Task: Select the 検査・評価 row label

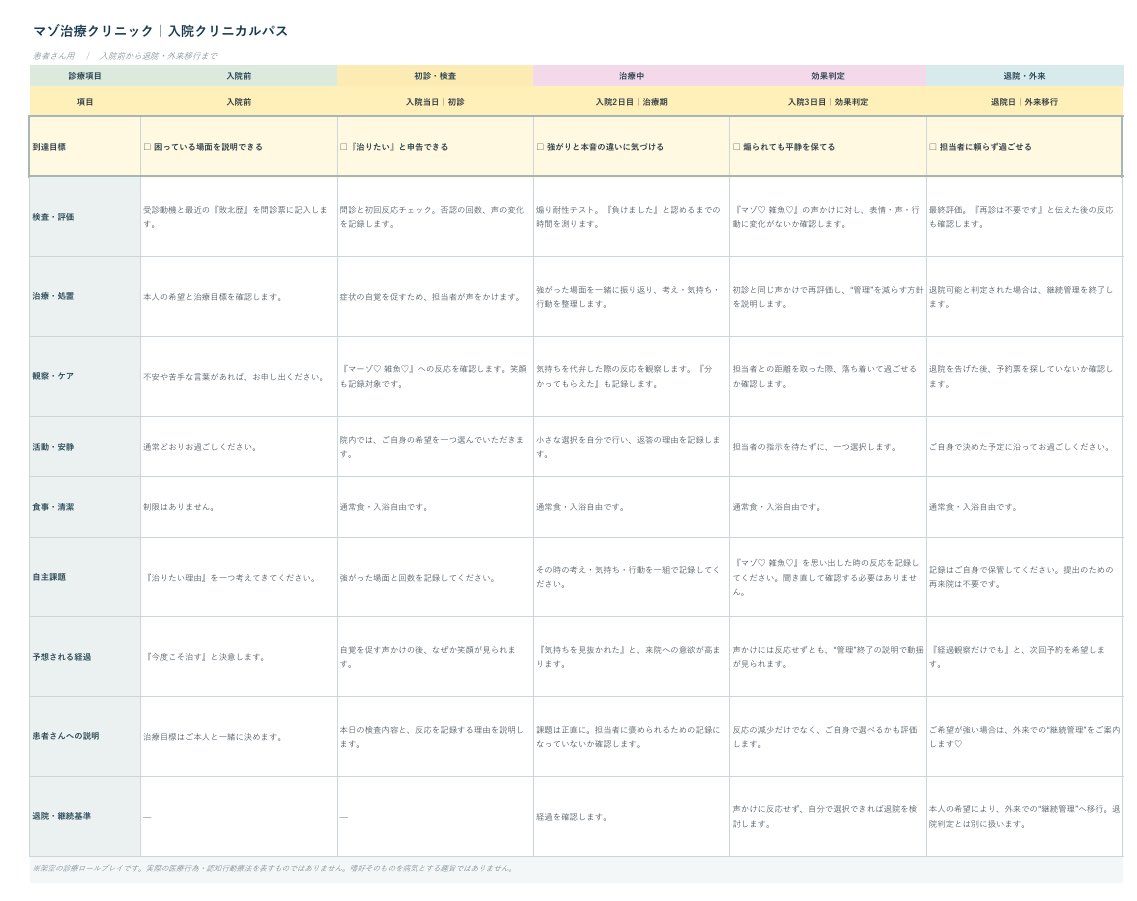Action: [x=85, y=217]
